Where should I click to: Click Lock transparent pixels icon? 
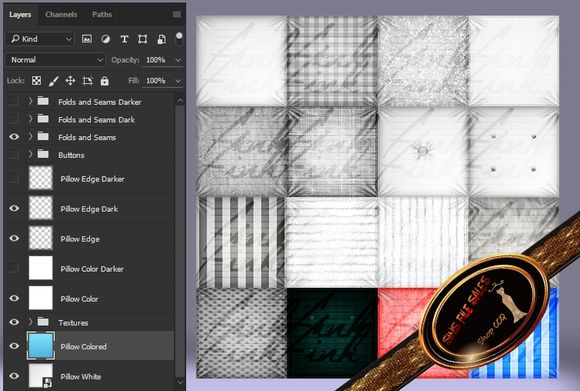(x=36, y=81)
